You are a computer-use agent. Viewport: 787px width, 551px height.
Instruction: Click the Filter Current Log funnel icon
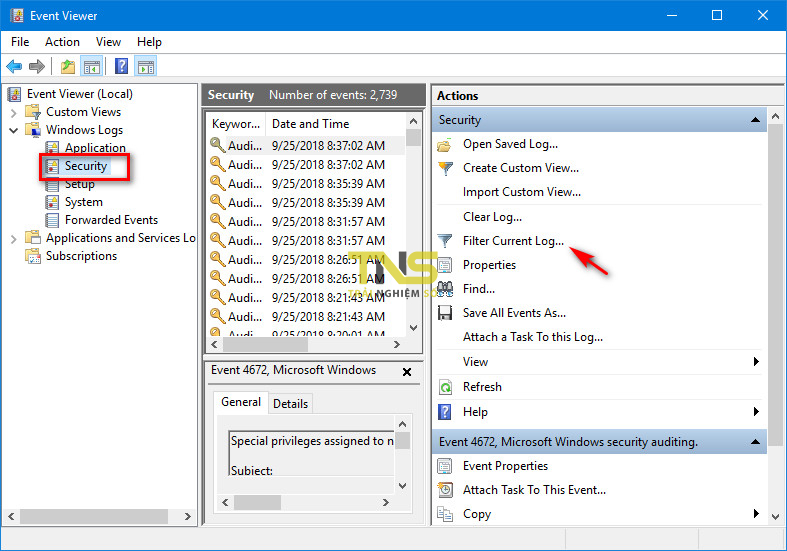(445, 241)
